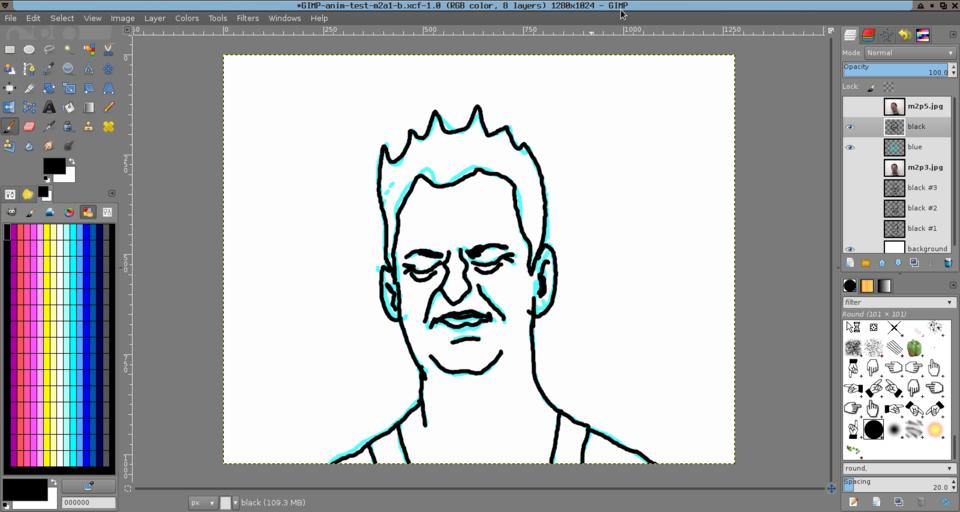960x512 pixels.
Task: Select the Pencil tool
Action: pos(108,107)
